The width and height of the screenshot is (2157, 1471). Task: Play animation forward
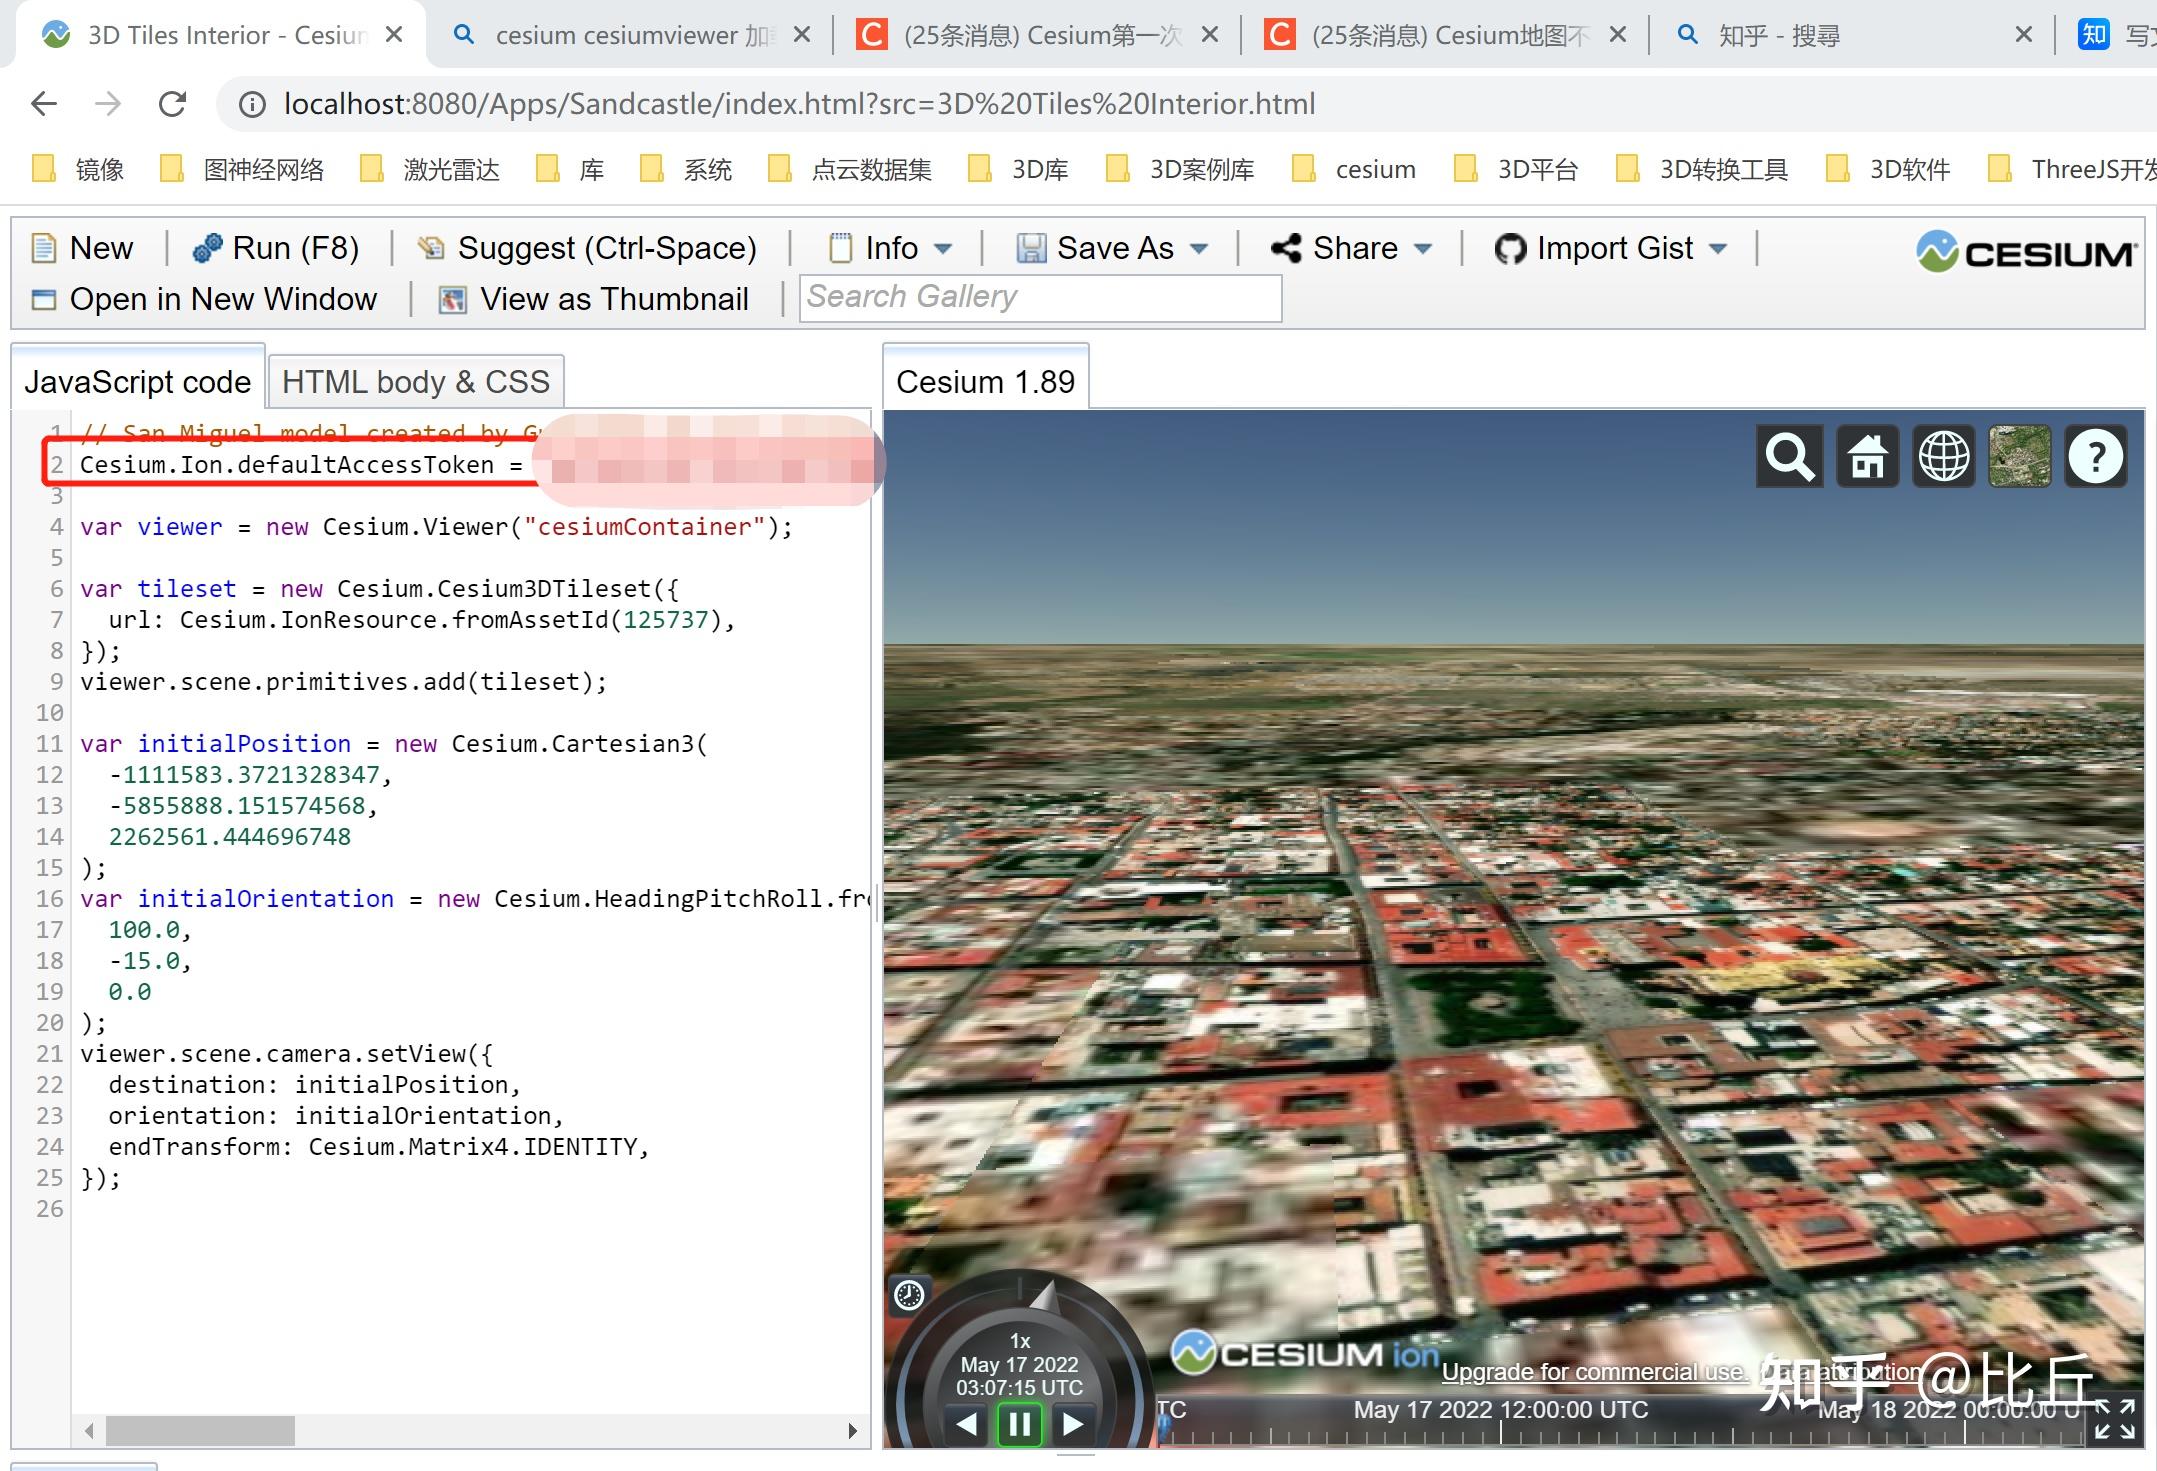[1073, 1423]
